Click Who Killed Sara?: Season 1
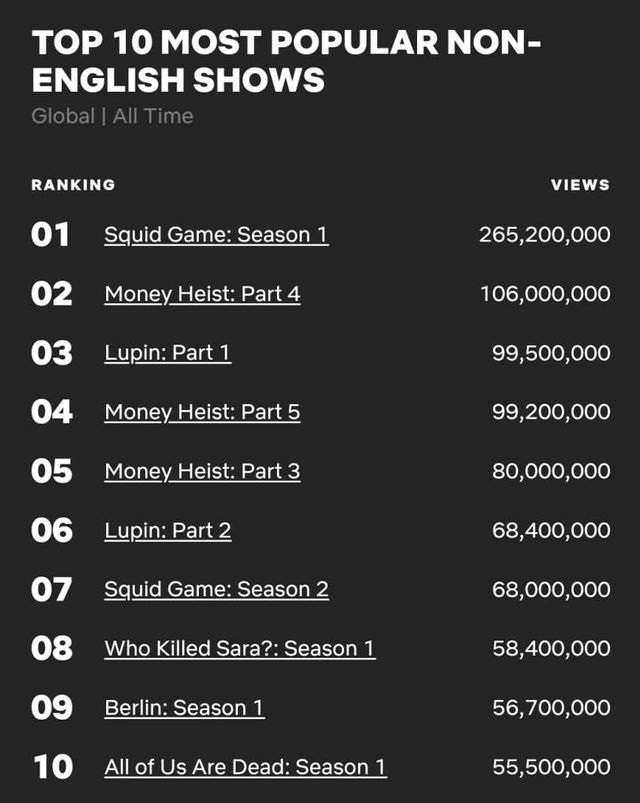This screenshot has width=640, height=803. coord(240,648)
